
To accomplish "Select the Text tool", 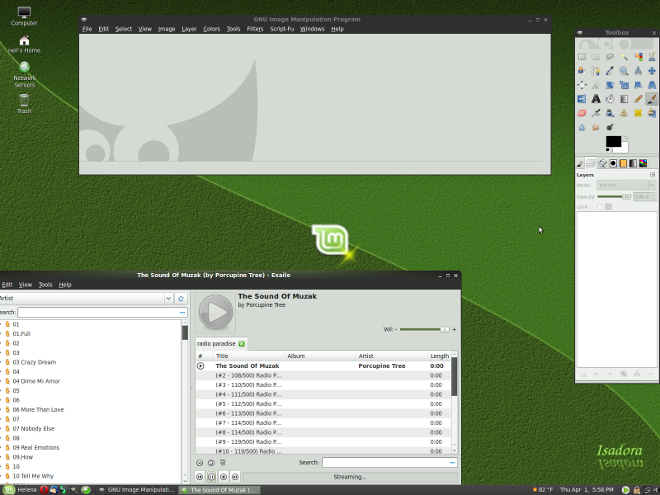I will click(x=596, y=99).
